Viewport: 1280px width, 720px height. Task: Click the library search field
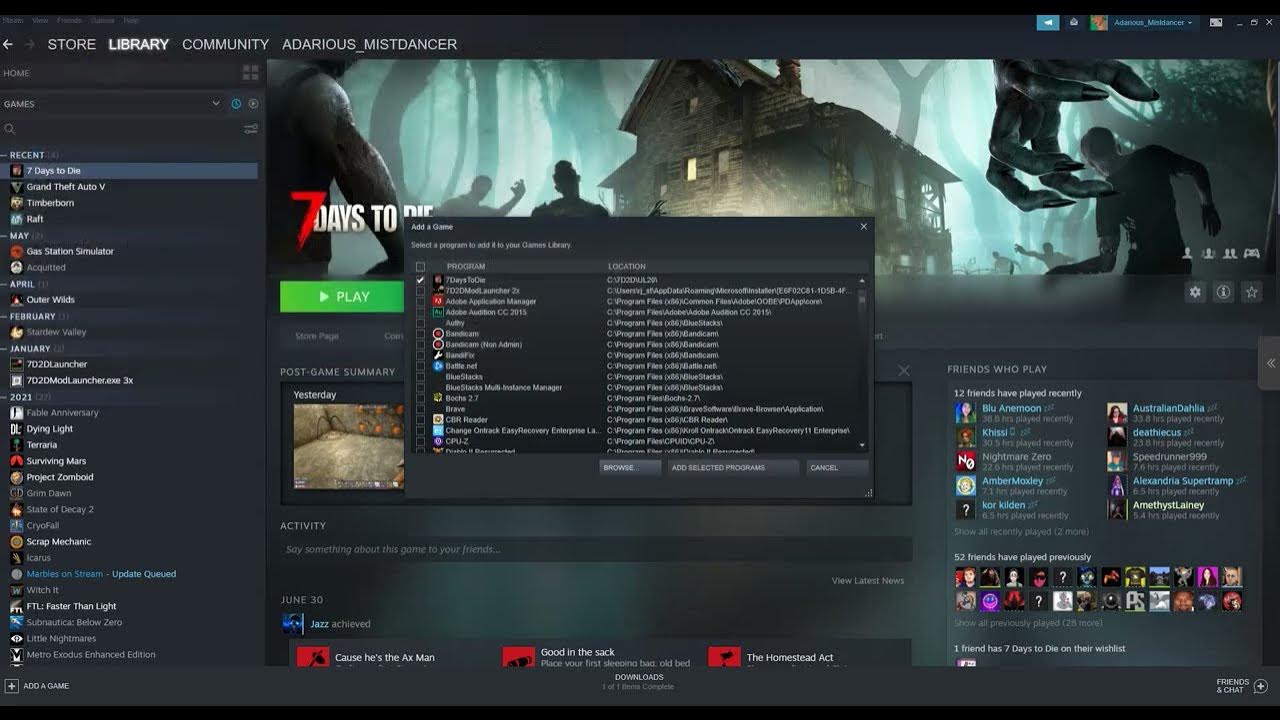[122, 129]
